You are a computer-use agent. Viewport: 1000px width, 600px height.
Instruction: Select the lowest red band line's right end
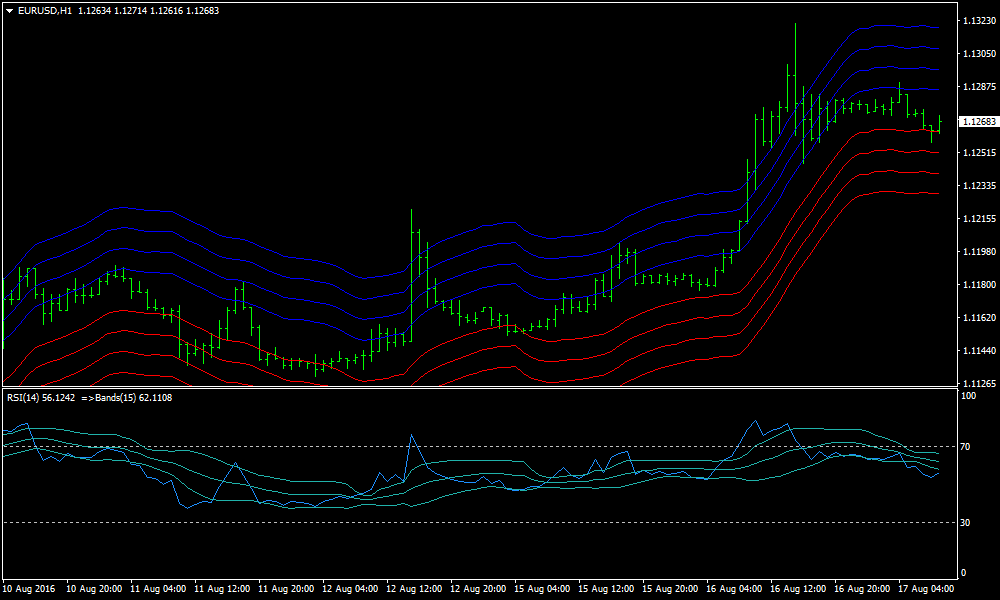pyautogui.click(x=936, y=193)
